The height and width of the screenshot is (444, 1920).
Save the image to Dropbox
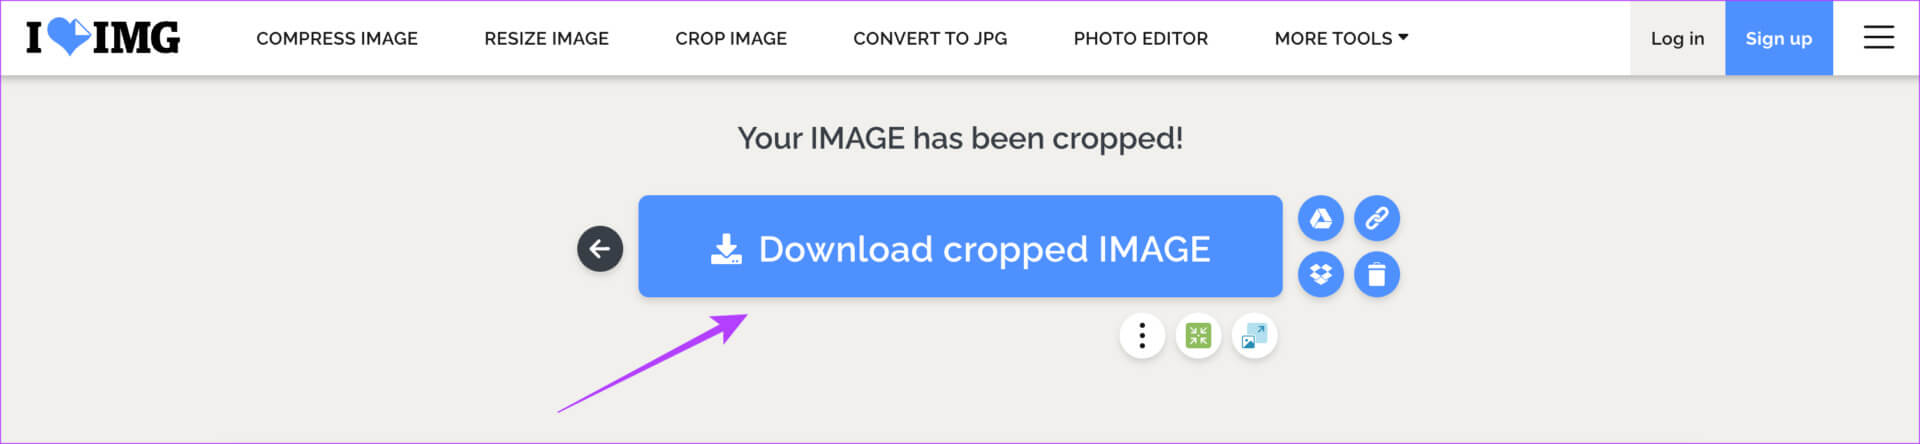pos(1321,274)
